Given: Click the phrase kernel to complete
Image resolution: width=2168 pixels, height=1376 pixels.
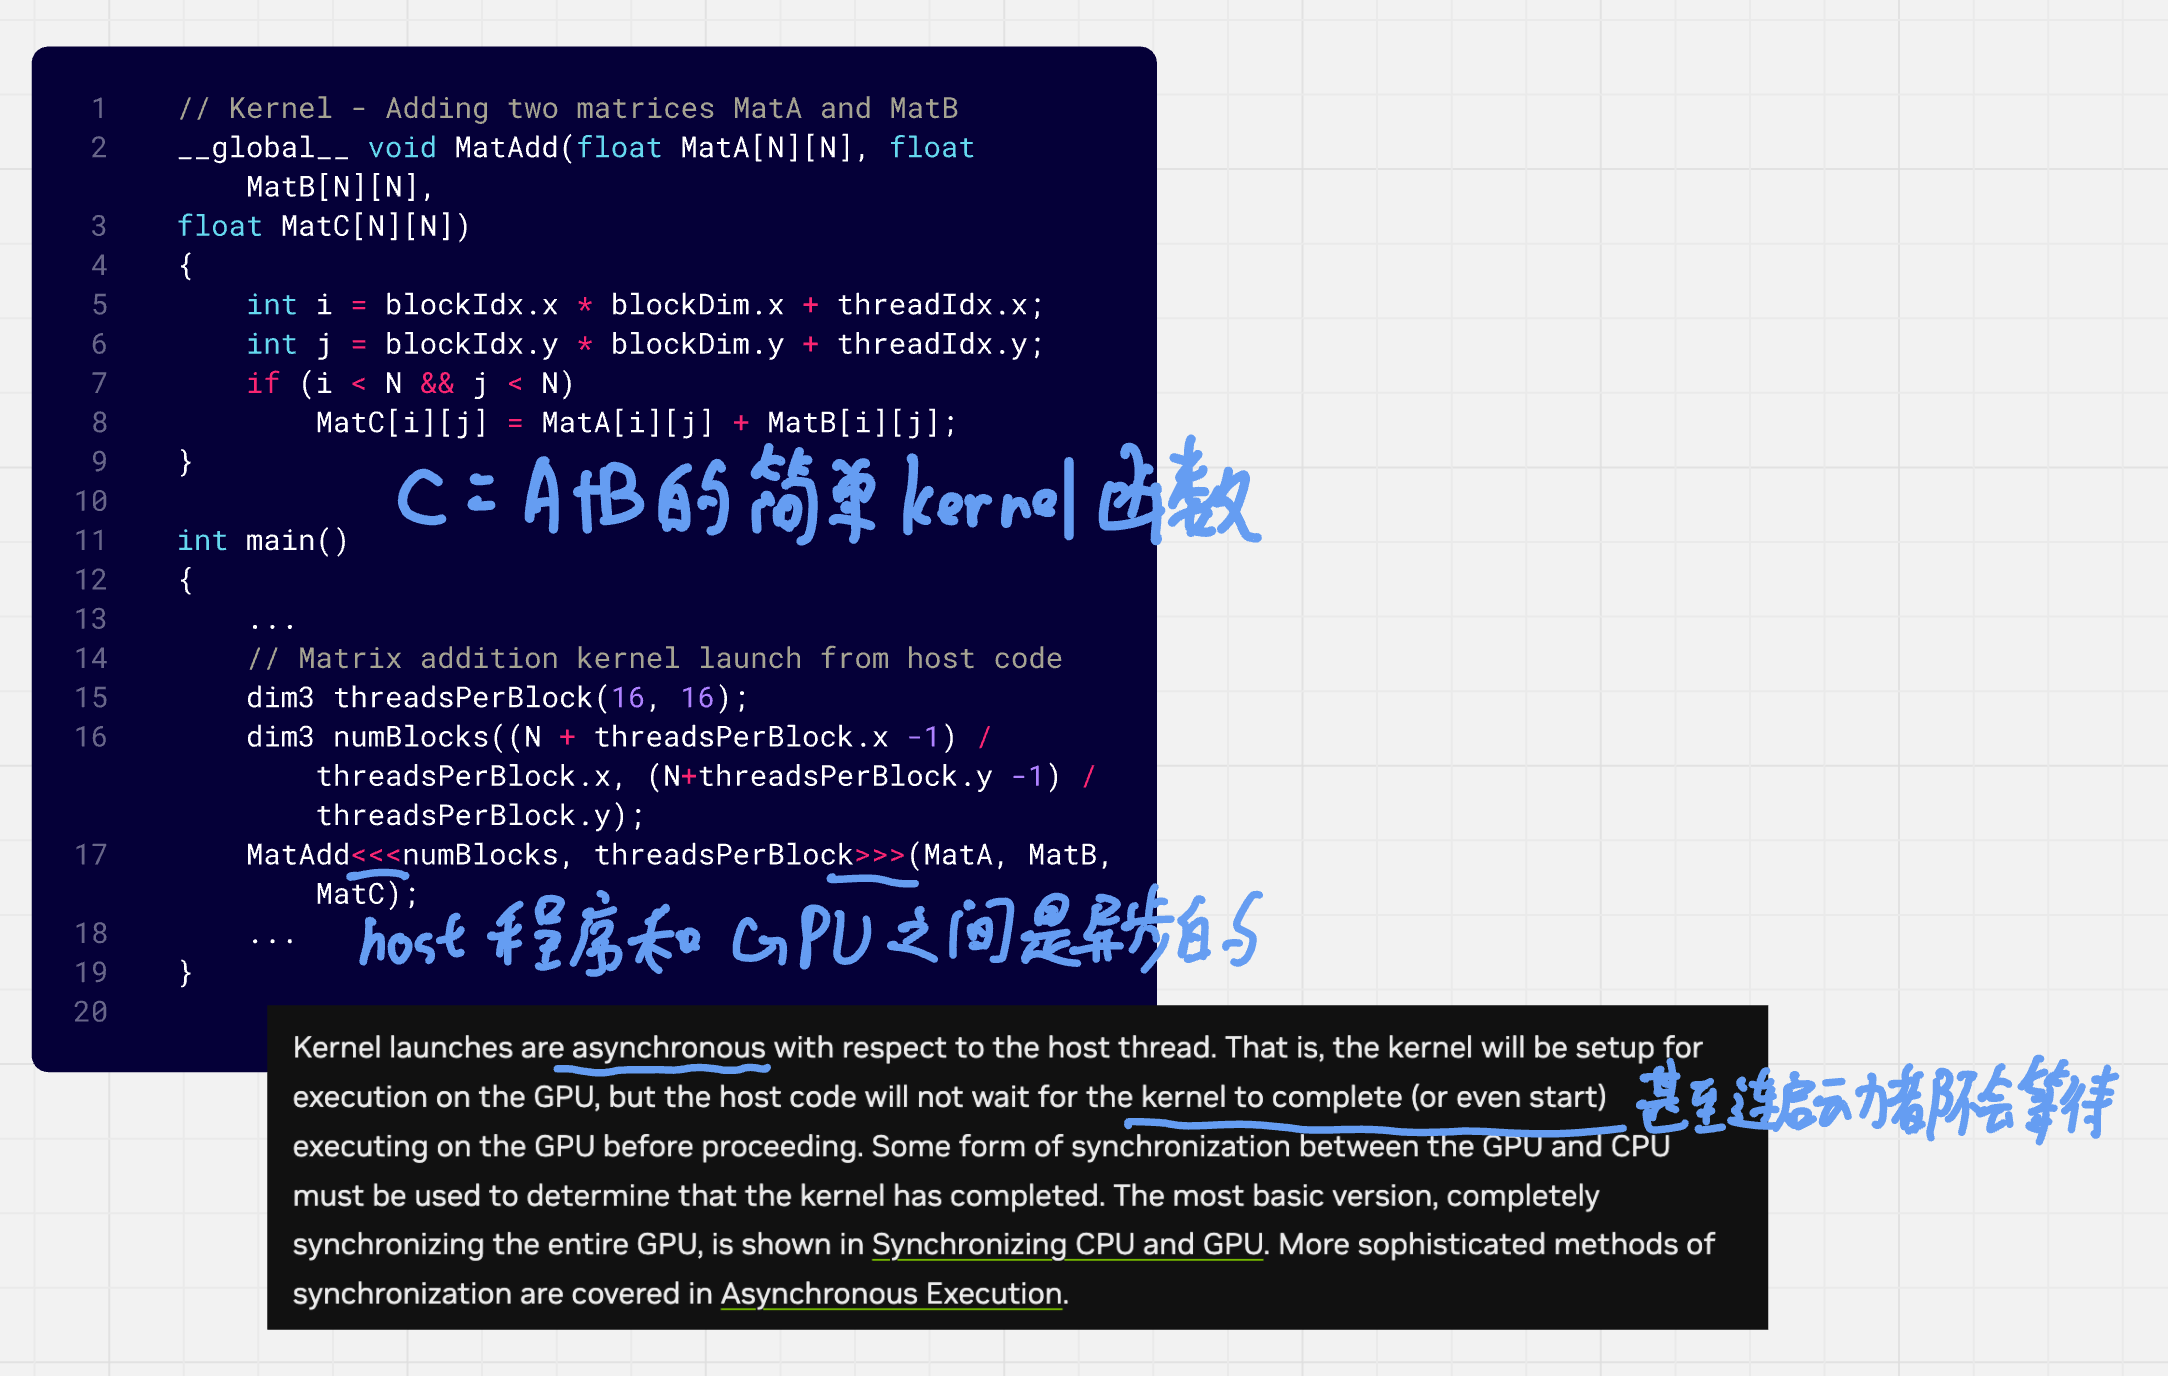Looking at the screenshot, I should click(1272, 1097).
